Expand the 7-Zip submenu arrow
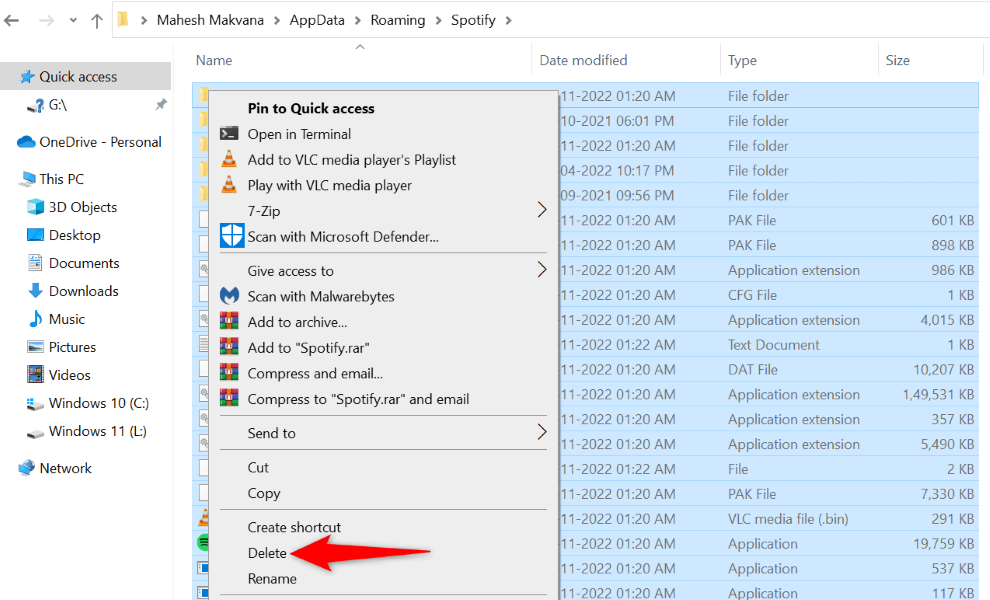This screenshot has width=990, height=600. click(x=541, y=210)
